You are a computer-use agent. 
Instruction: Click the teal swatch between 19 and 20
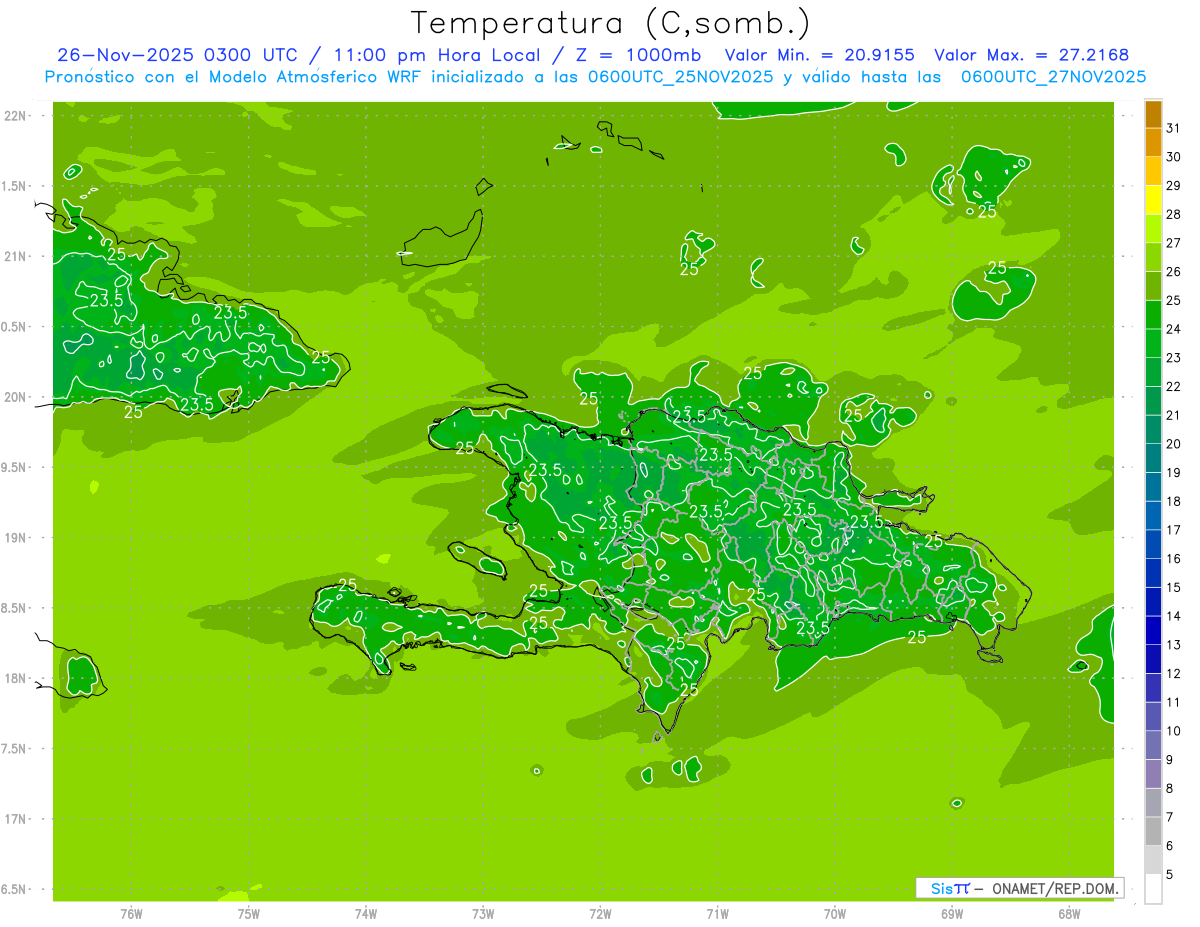pyautogui.click(x=1153, y=459)
